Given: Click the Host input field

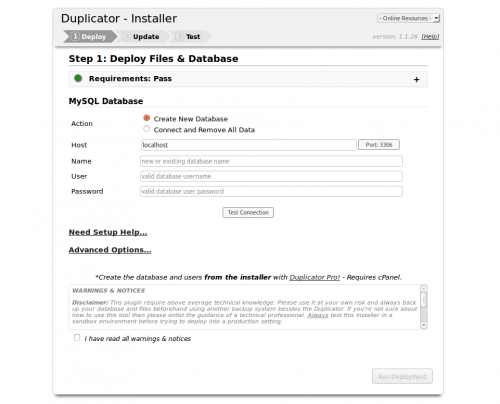Looking at the screenshot, I should pyautogui.click(x=248, y=145).
